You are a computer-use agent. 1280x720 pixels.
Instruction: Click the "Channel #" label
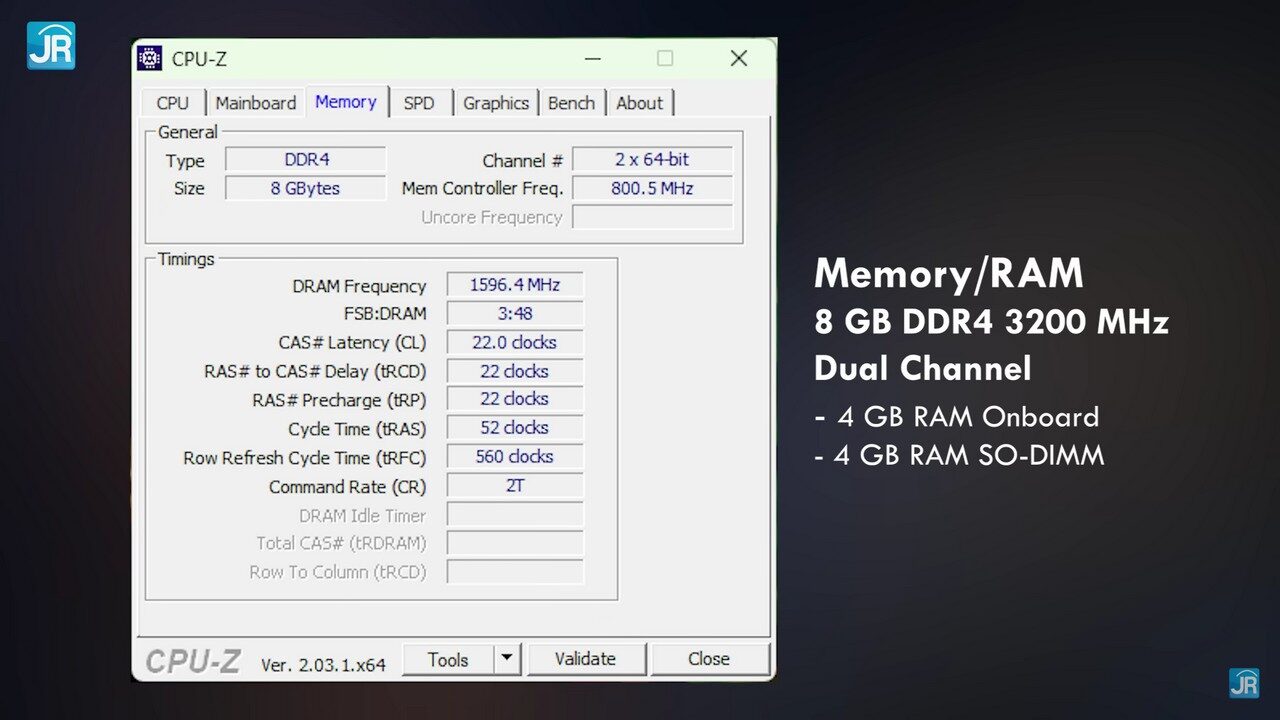(523, 161)
